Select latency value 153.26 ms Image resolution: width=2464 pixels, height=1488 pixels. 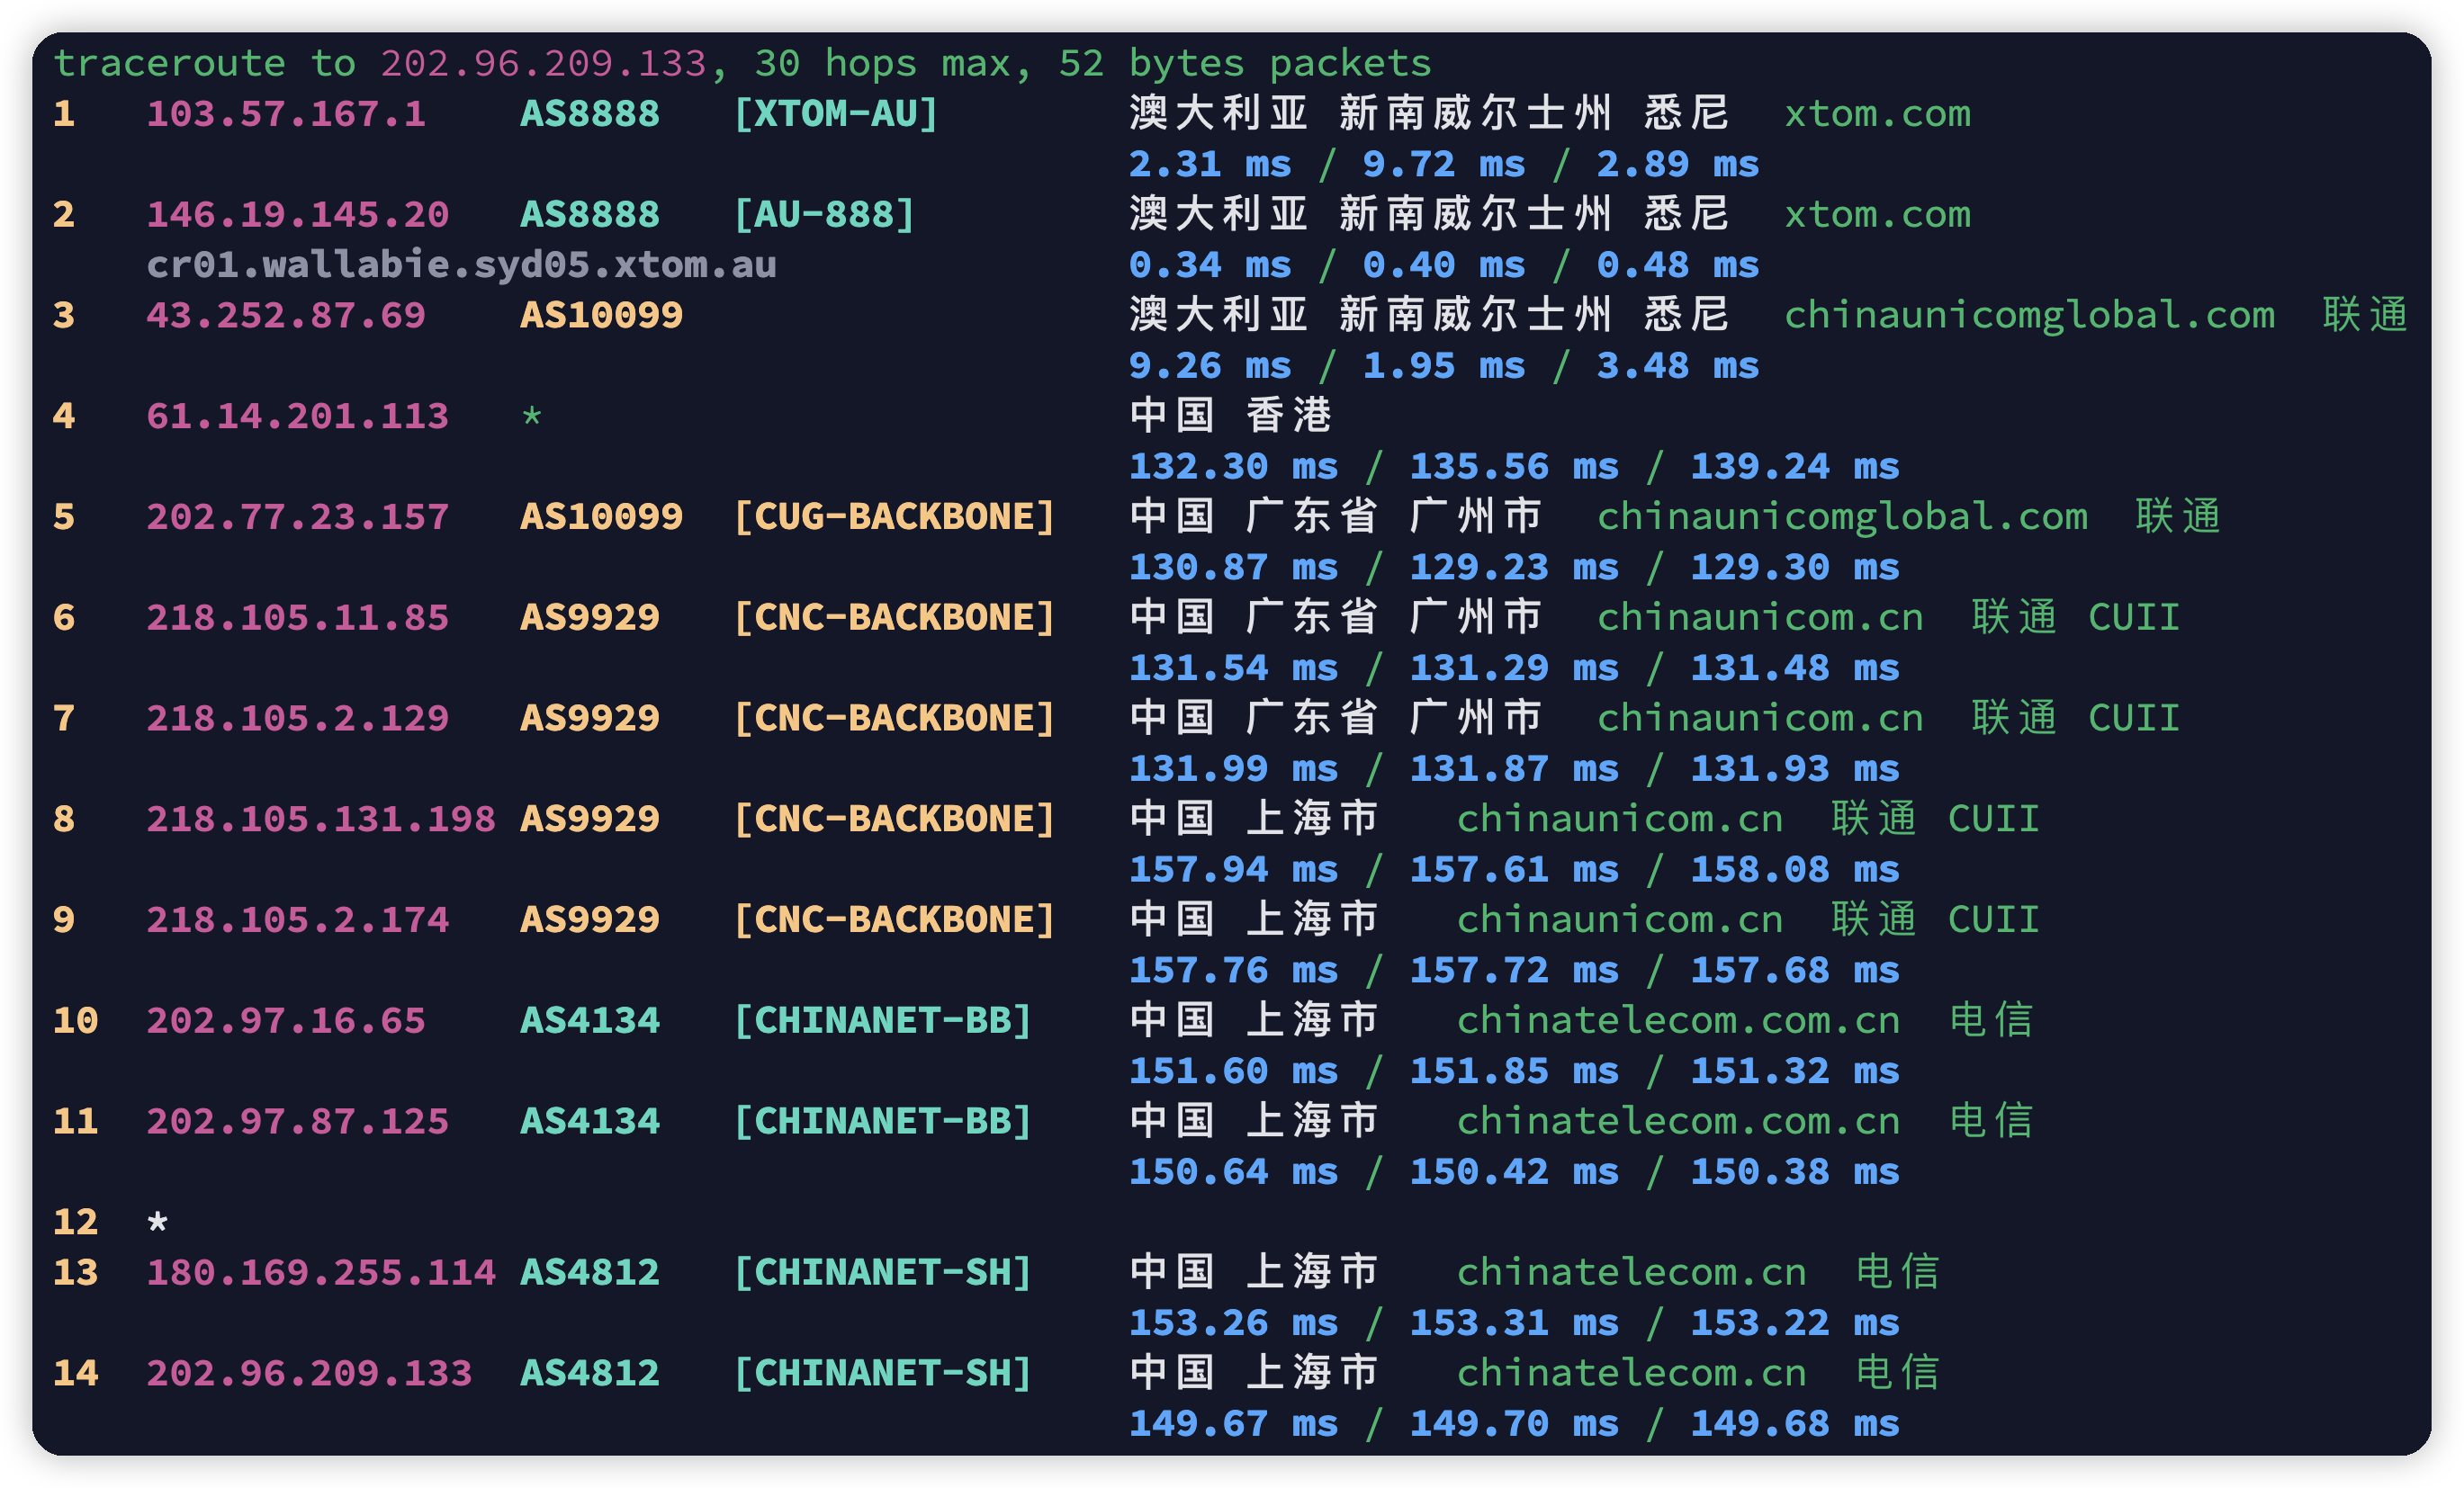[x=1233, y=1324]
